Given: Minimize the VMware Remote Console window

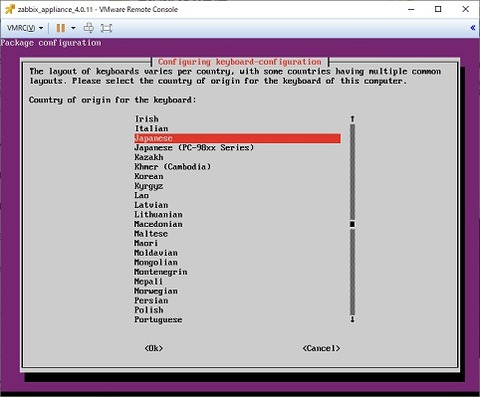Looking at the screenshot, I should point(411,9).
